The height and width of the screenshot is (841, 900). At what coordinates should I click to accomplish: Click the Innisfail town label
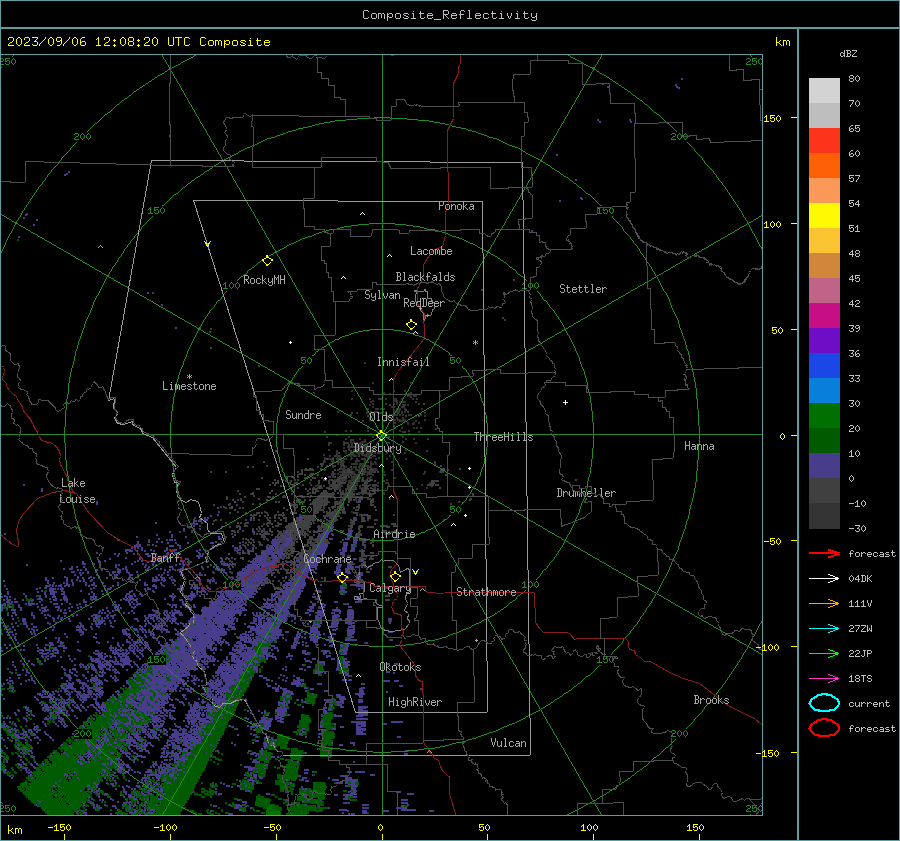pyautogui.click(x=403, y=362)
